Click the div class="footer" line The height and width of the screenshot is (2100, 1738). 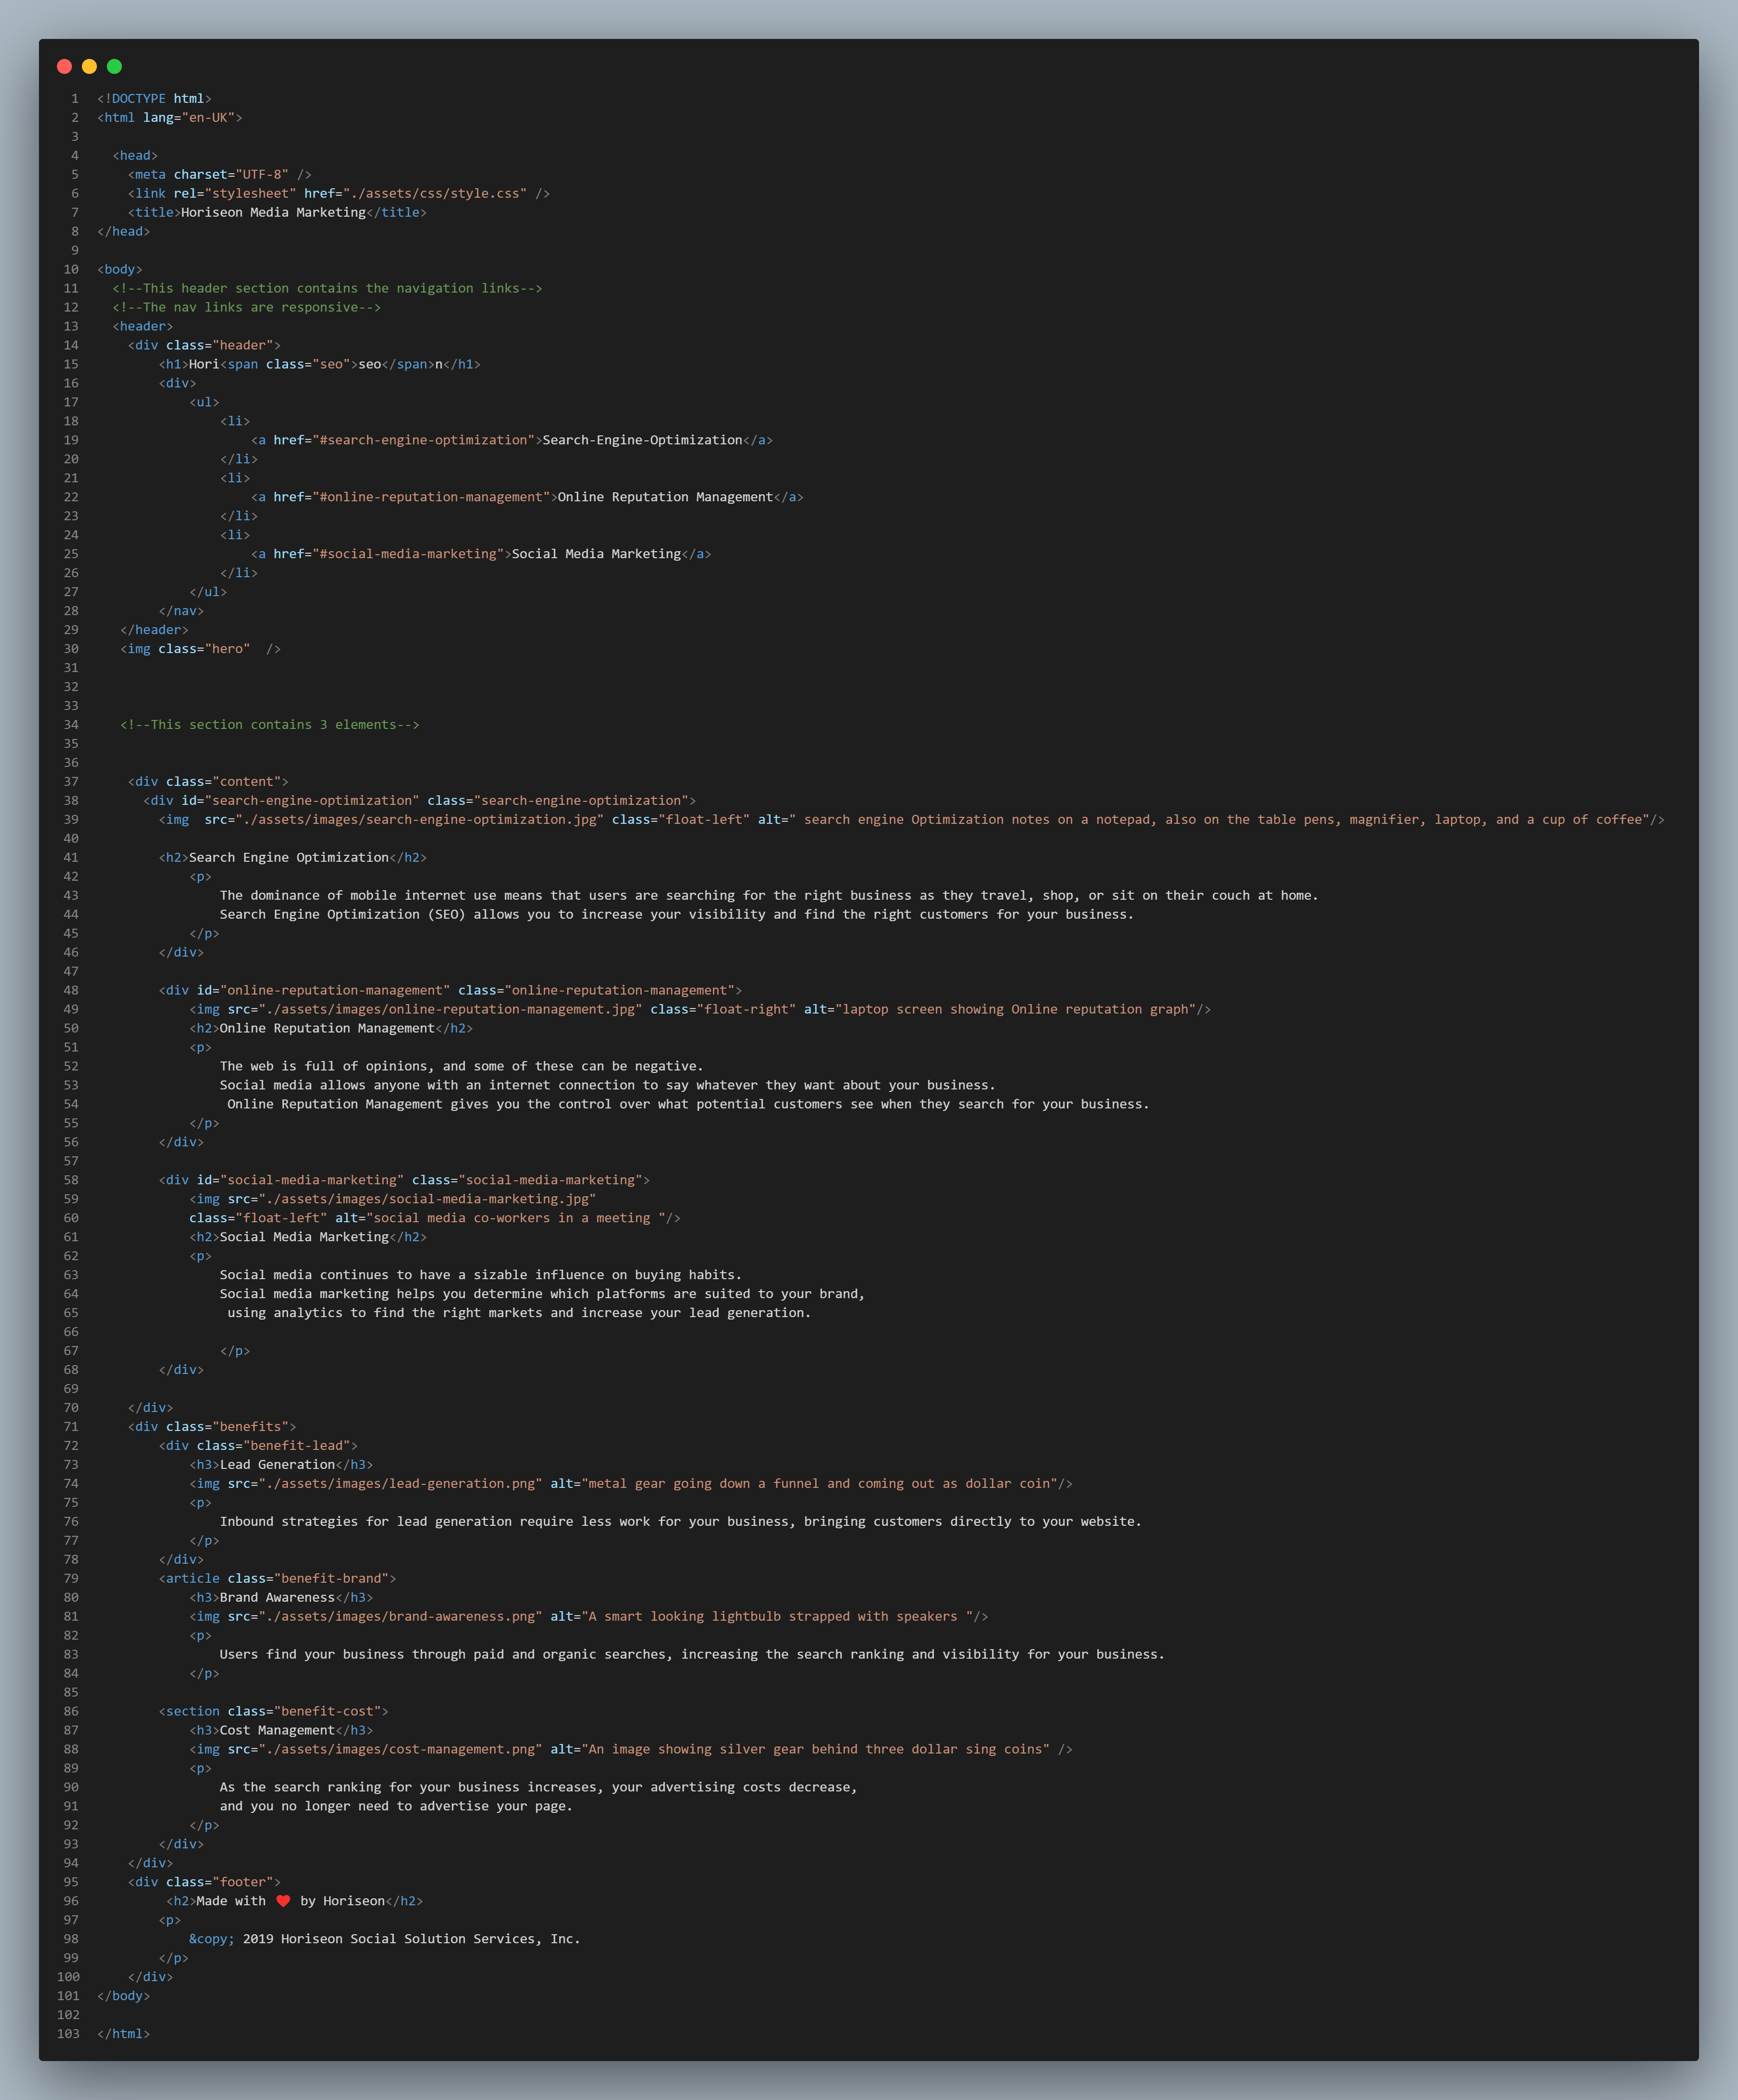point(204,1882)
